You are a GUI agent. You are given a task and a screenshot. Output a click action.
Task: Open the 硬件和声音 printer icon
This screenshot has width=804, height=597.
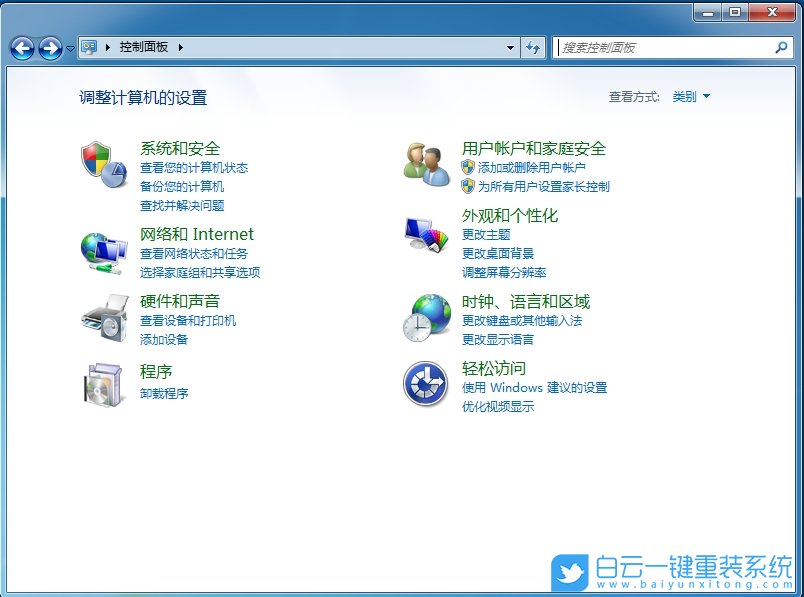tap(104, 320)
